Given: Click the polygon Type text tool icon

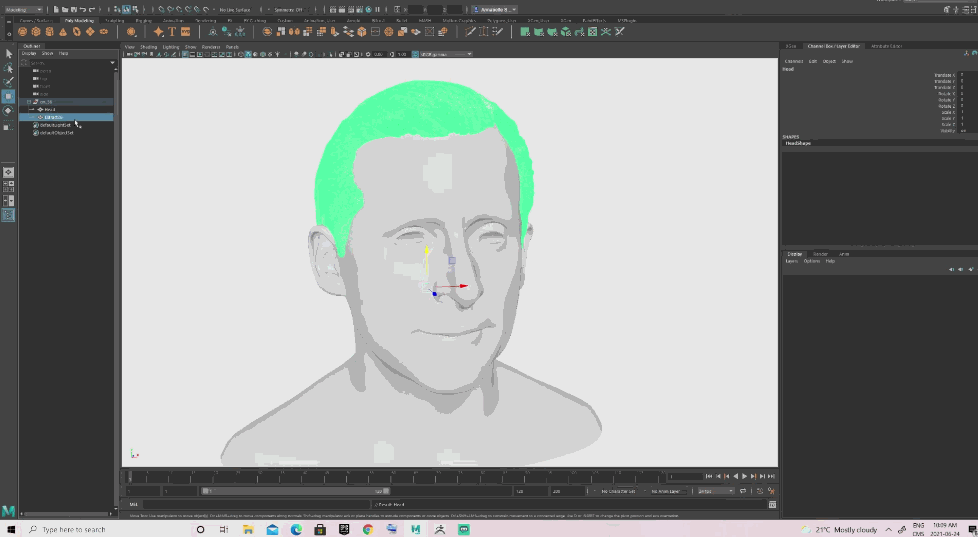Looking at the screenshot, I should click(x=172, y=32).
